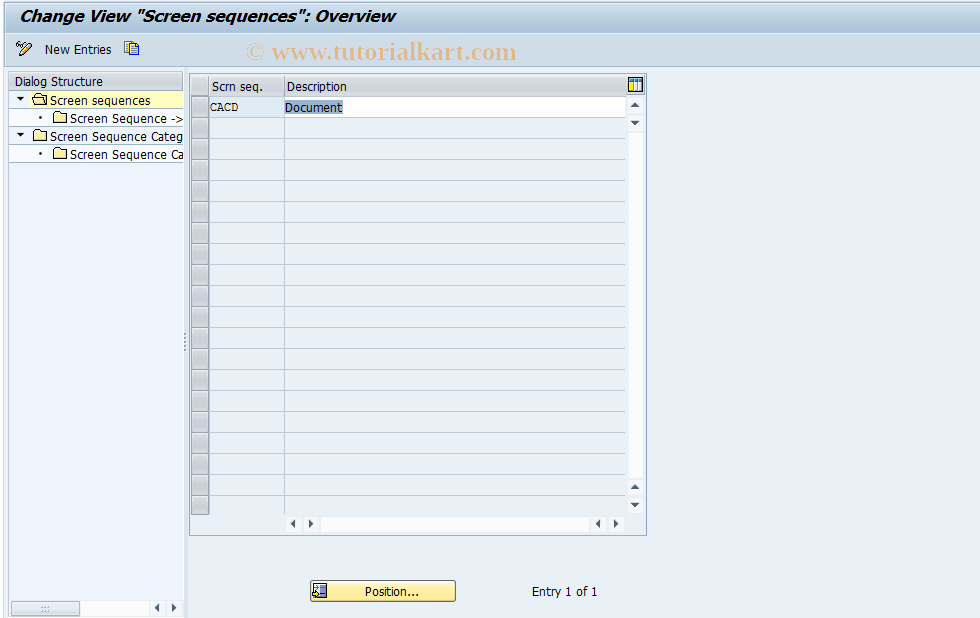Screen dimensions: 980x618
Task: Click the Entry 1 of 1 text
Action: pos(564,591)
